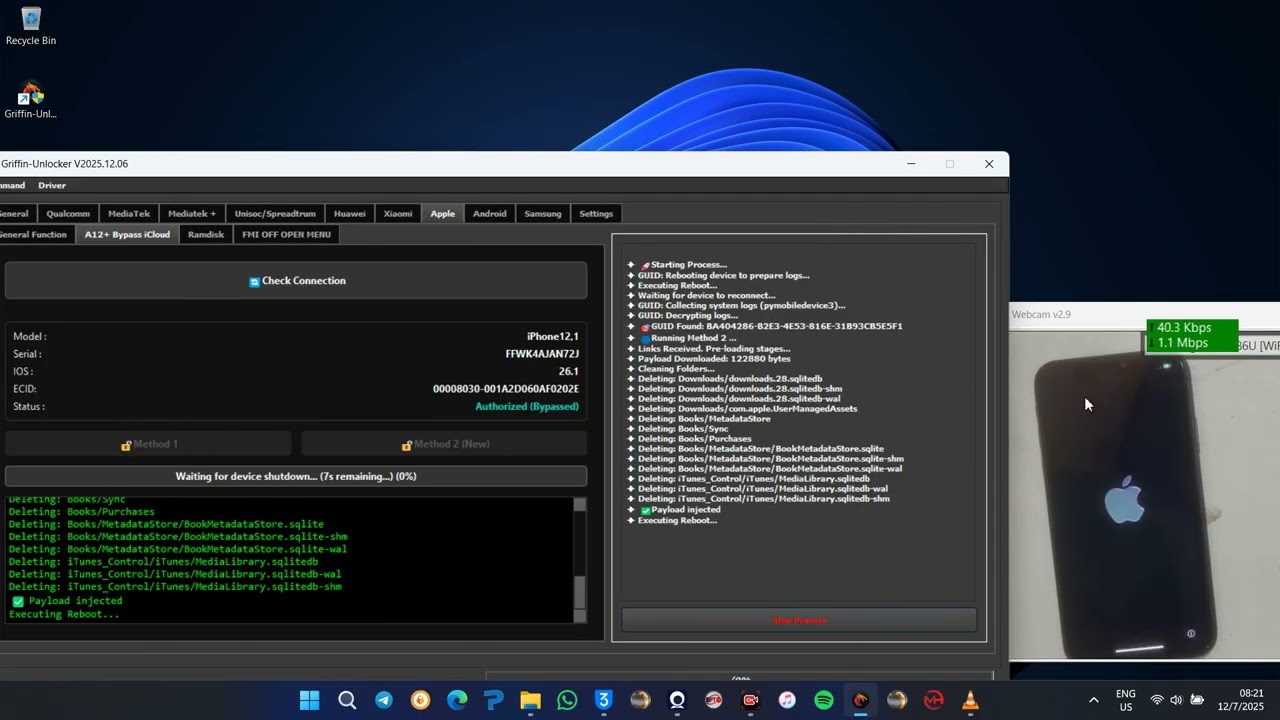Open the blue 3 shield app in taskbar

click(603, 700)
